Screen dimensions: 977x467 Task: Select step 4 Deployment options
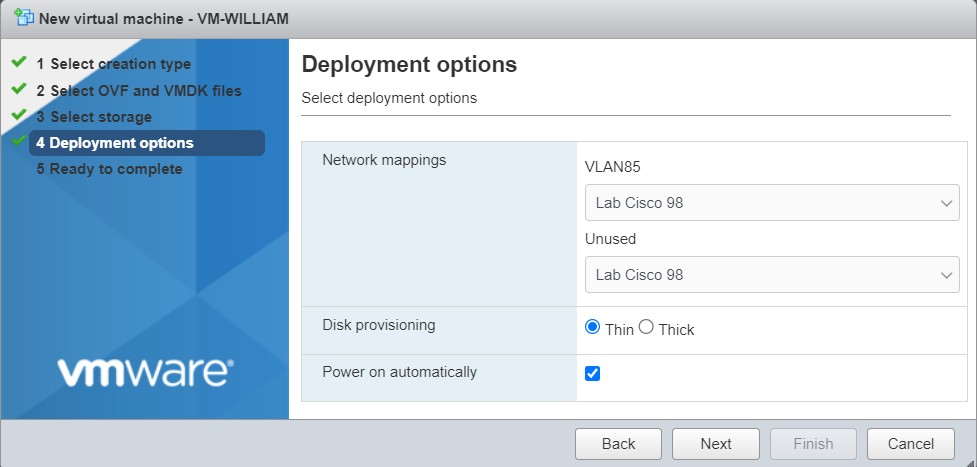(x=122, y=143)
